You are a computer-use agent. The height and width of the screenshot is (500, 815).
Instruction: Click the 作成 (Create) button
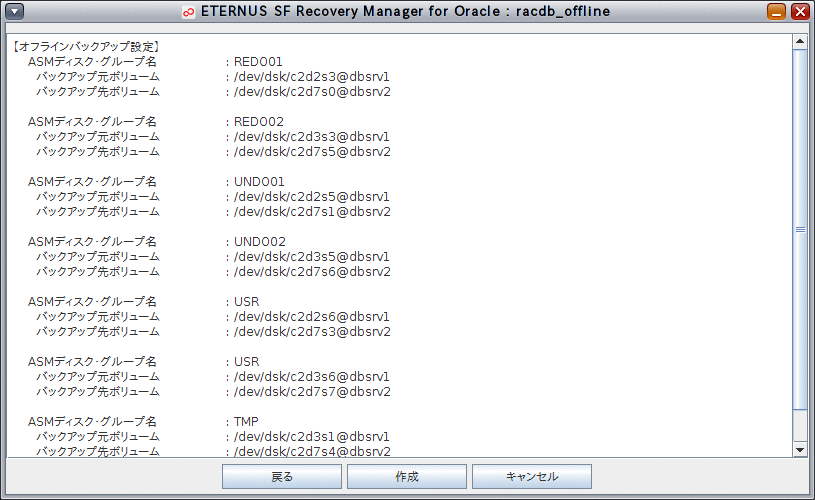point(406,477)
